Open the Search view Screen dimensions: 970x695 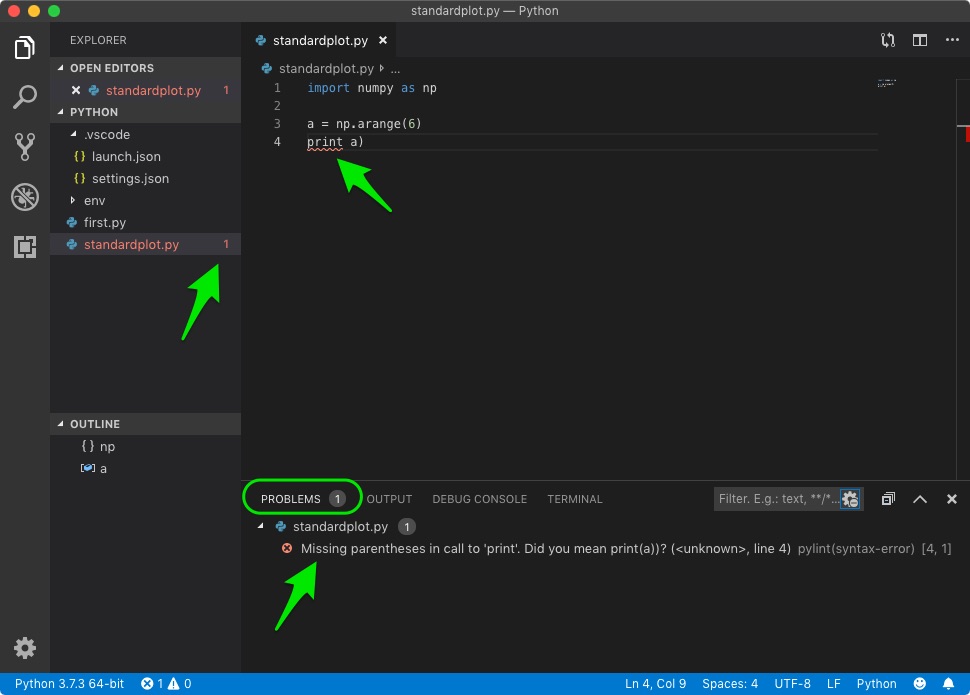pyautogui.click(x=24, y=97)
